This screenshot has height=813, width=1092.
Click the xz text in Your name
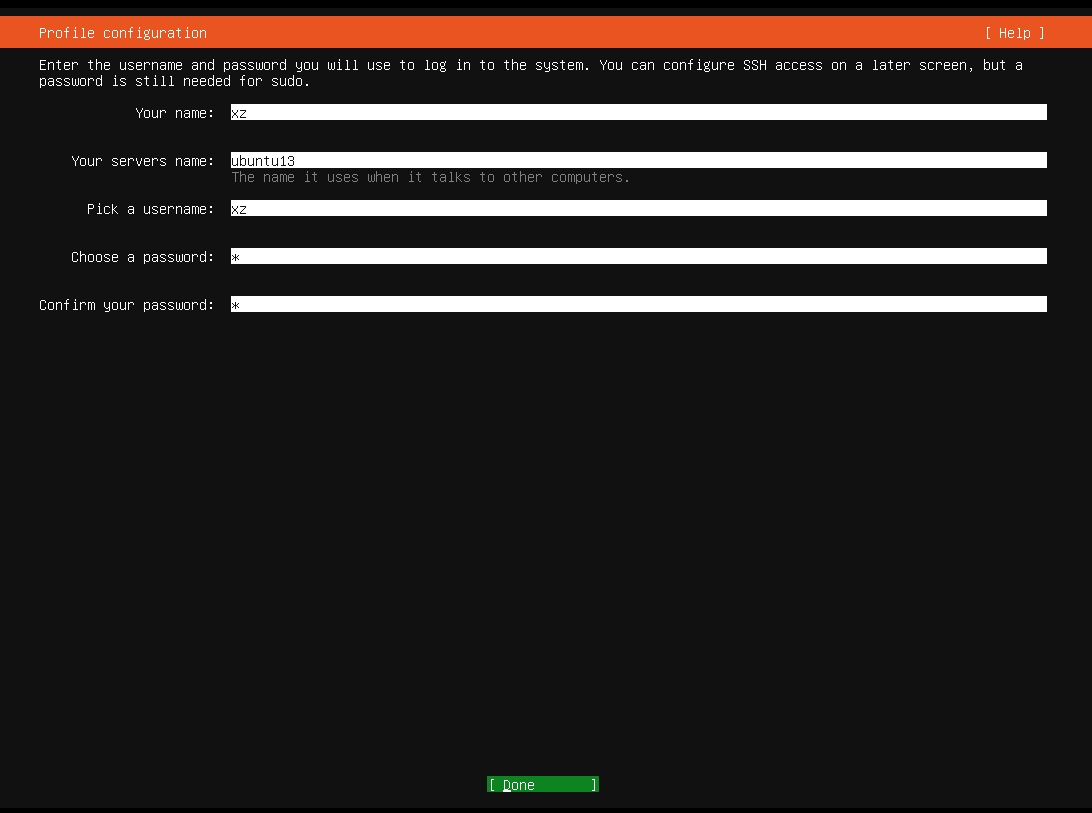tap(239, 113)
